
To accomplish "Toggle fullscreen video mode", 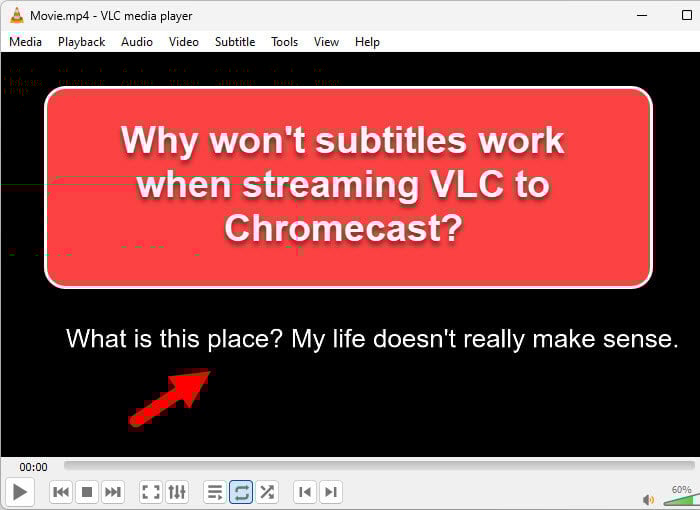I will pos(151,492).
